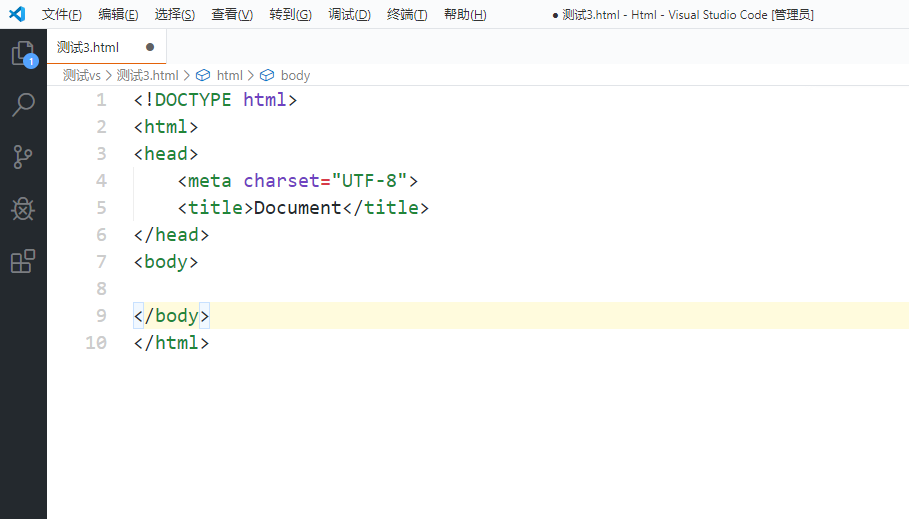Place cursor in <!DOCTYPE html> line

(x=215, y=100)
